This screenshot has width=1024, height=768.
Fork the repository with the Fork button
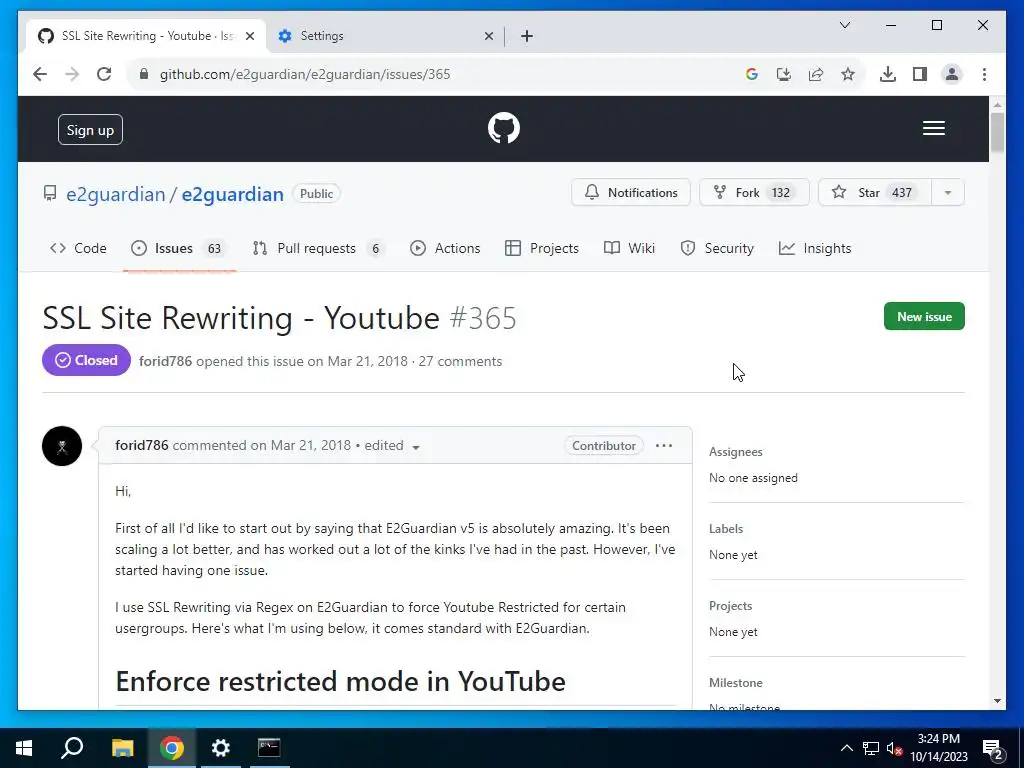pyautogui.click(x=754, y=193)
